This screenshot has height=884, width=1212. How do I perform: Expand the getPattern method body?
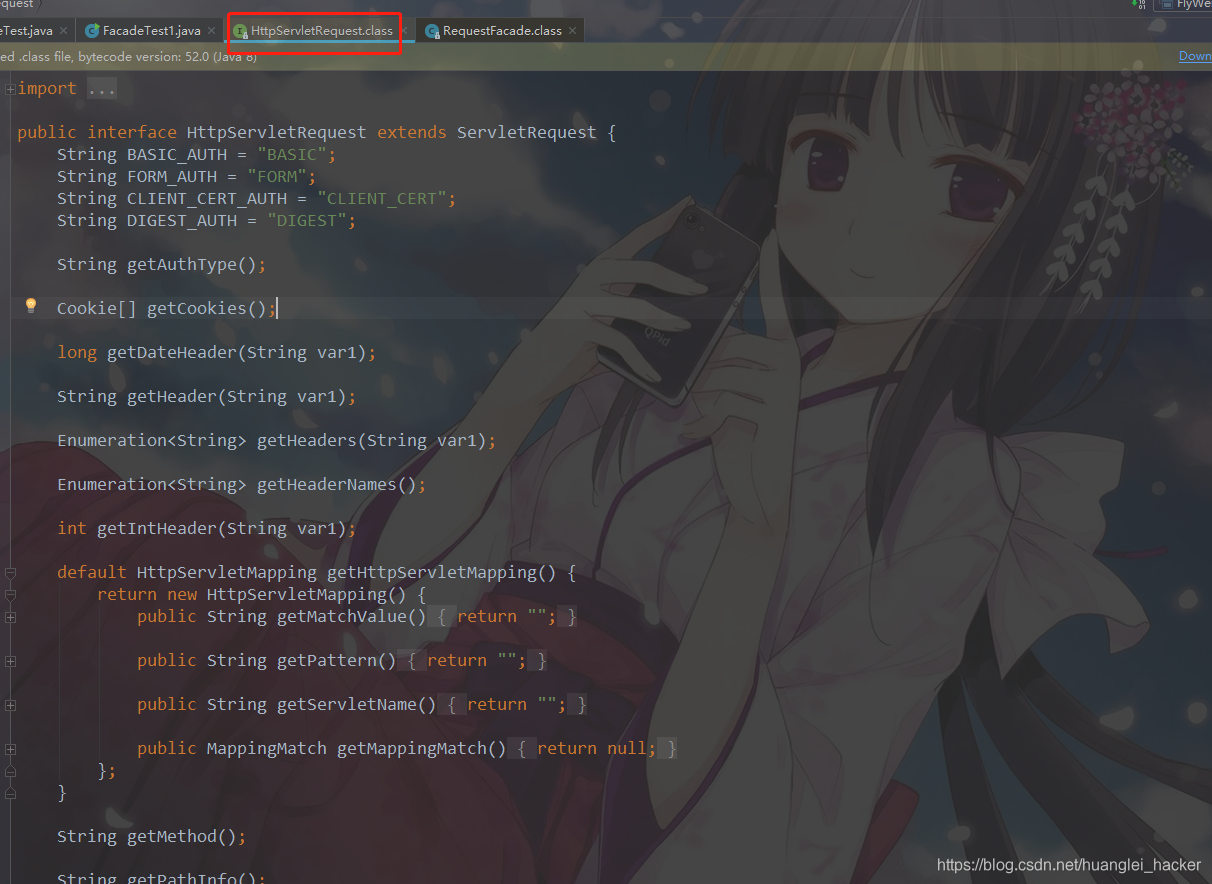point(10,661)
